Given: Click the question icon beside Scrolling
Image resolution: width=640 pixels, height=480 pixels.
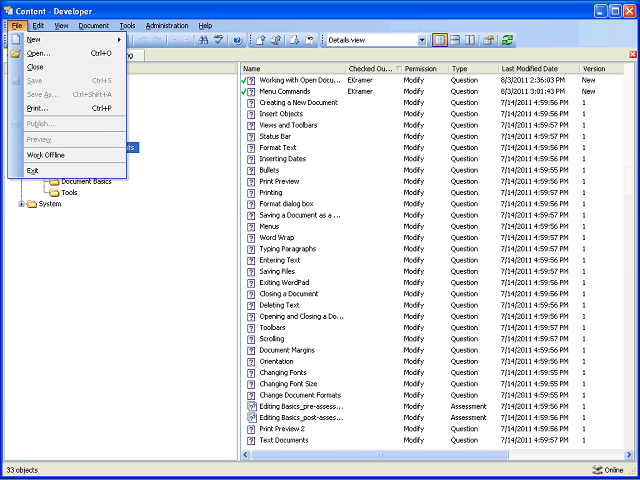Looking at the screenshot, I should coord(251,339).
